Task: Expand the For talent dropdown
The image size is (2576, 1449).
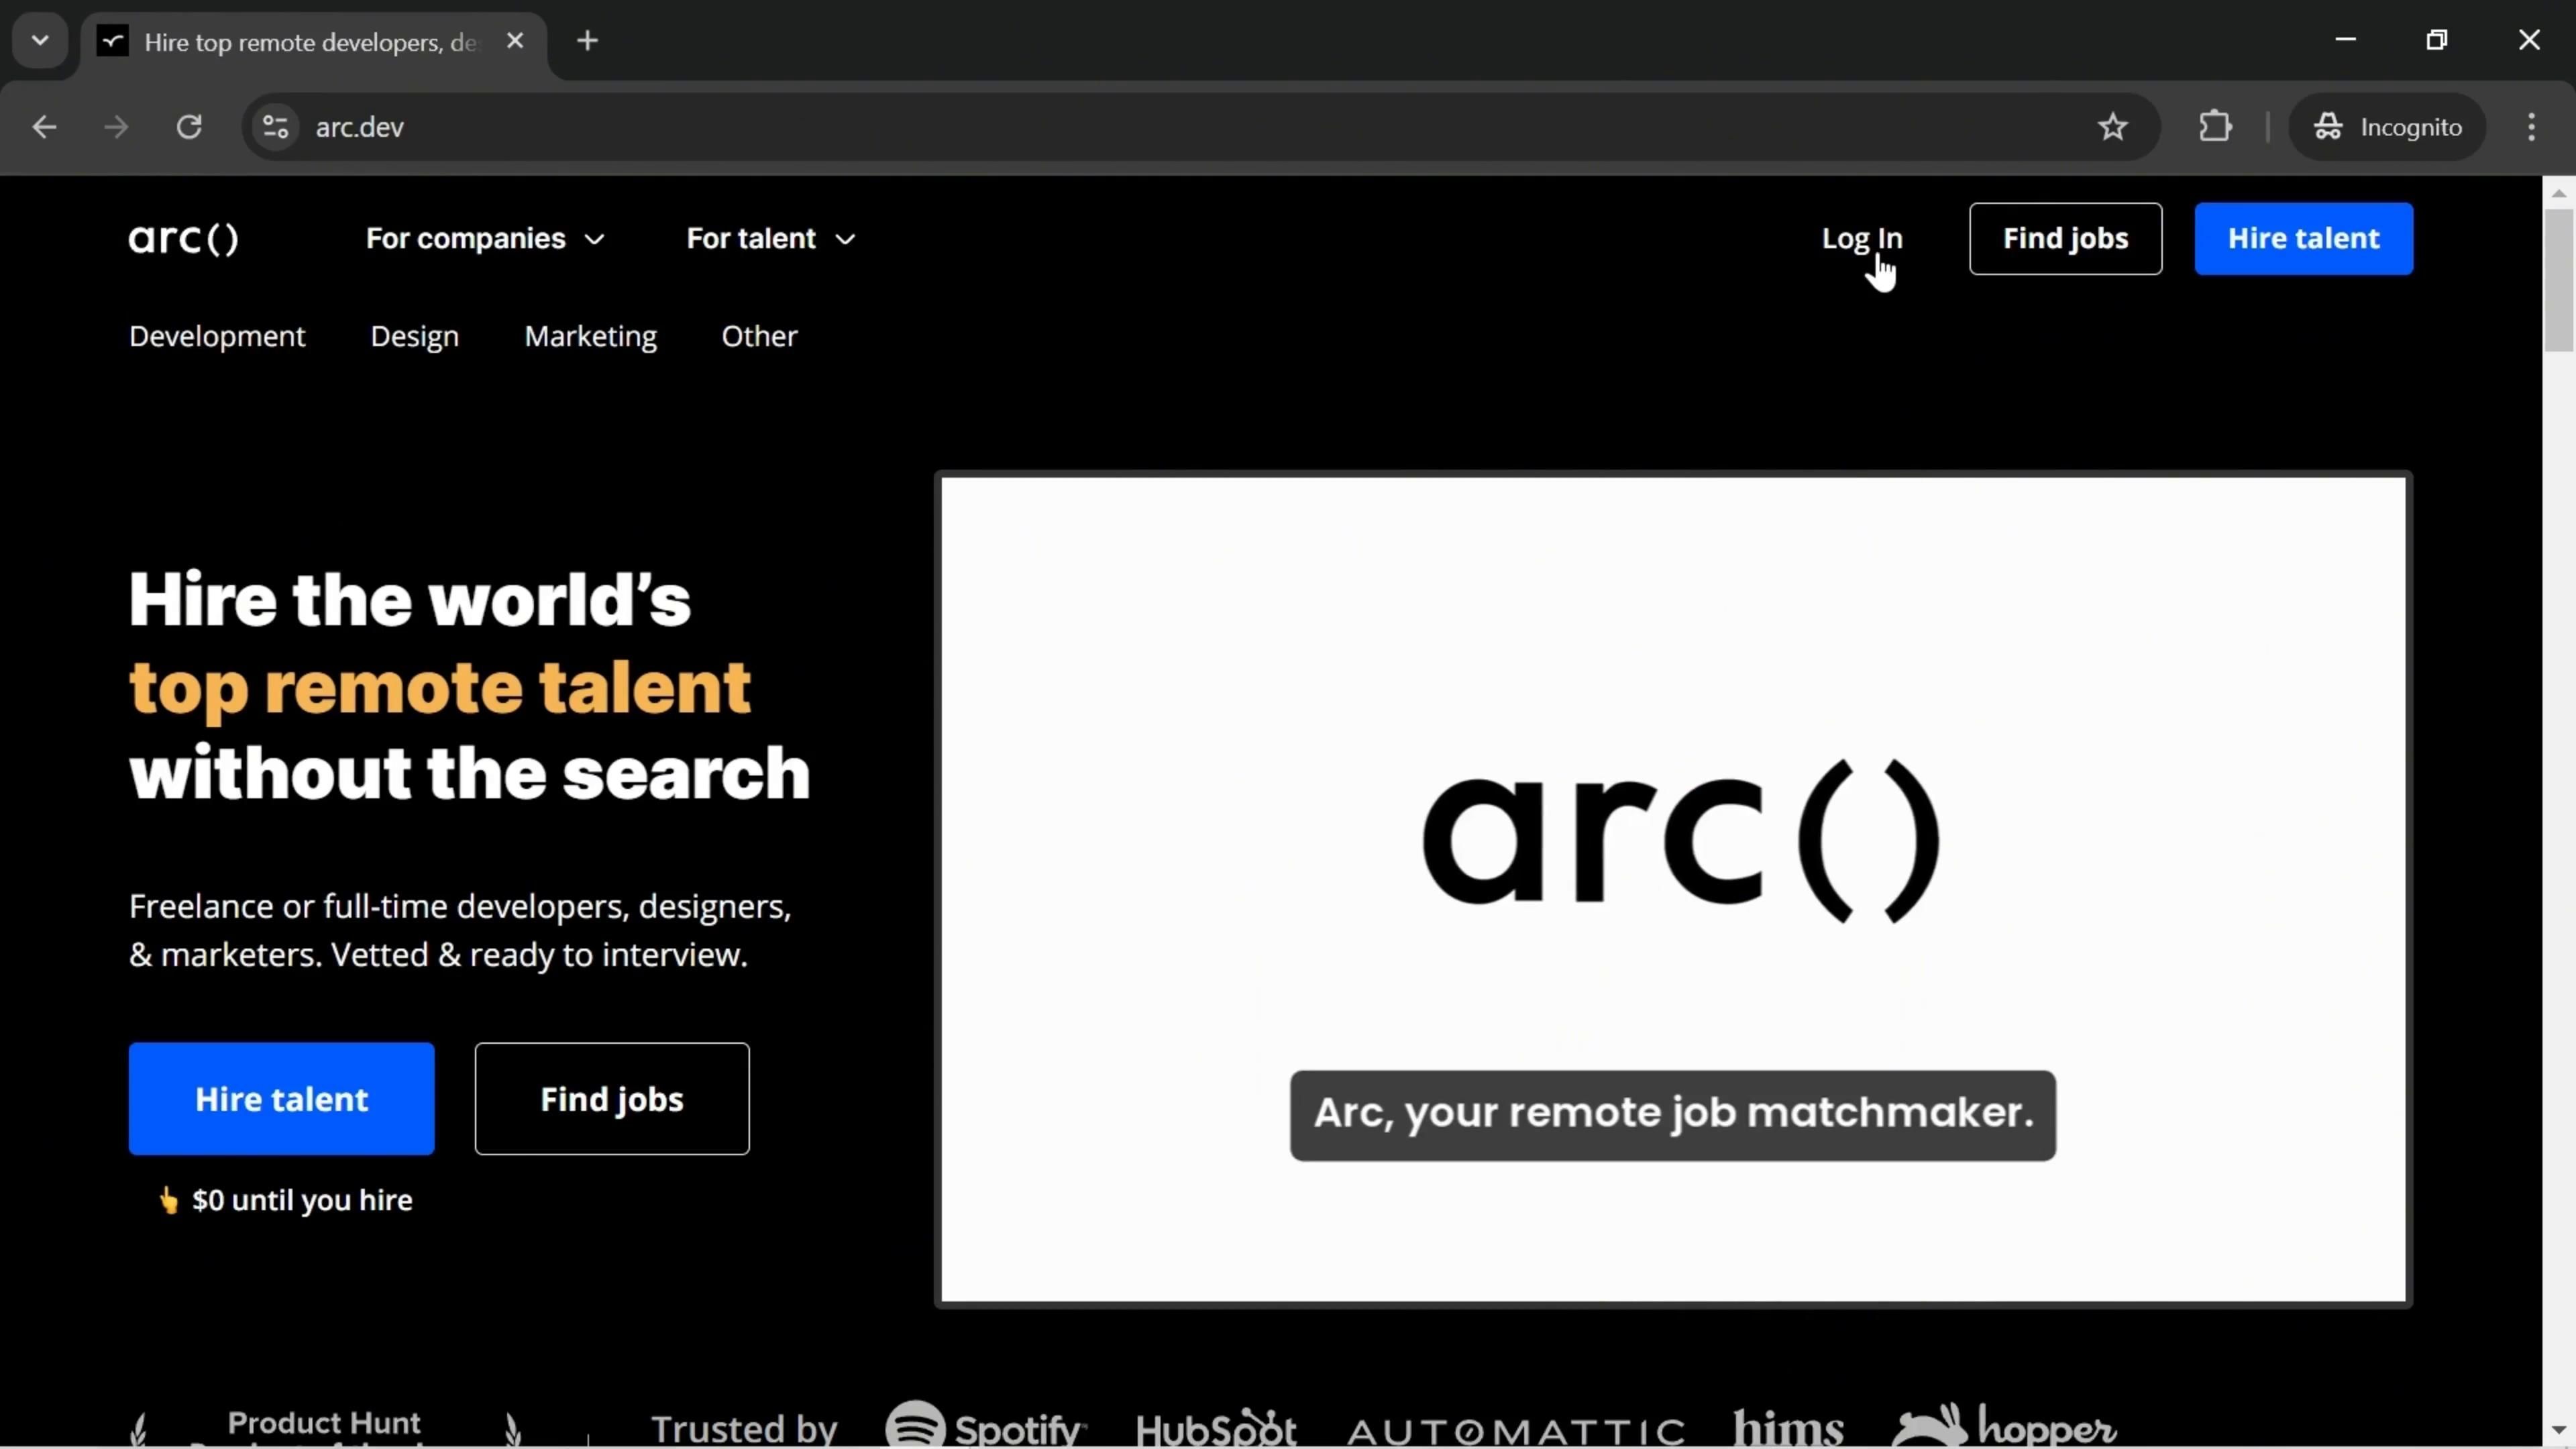Action: (770, 239)
